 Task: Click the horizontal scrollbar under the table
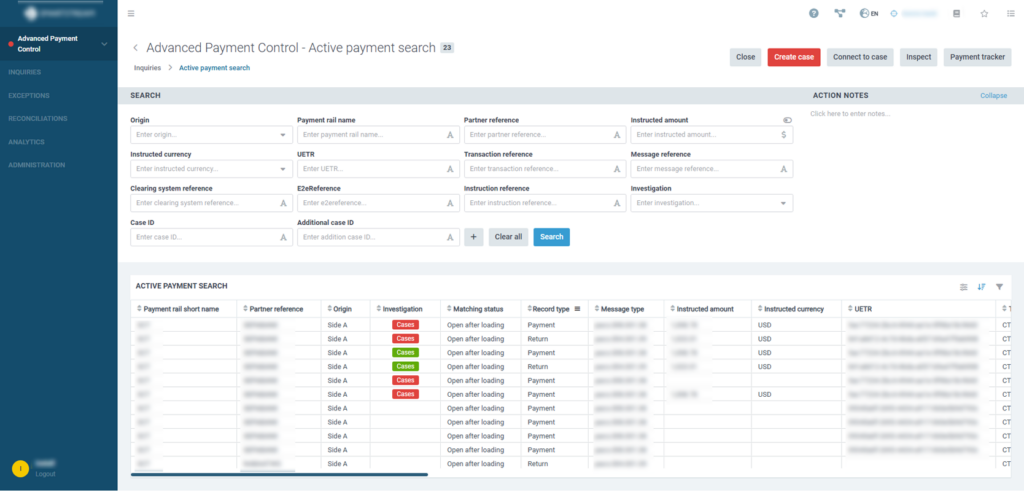(x=279, y=474)
